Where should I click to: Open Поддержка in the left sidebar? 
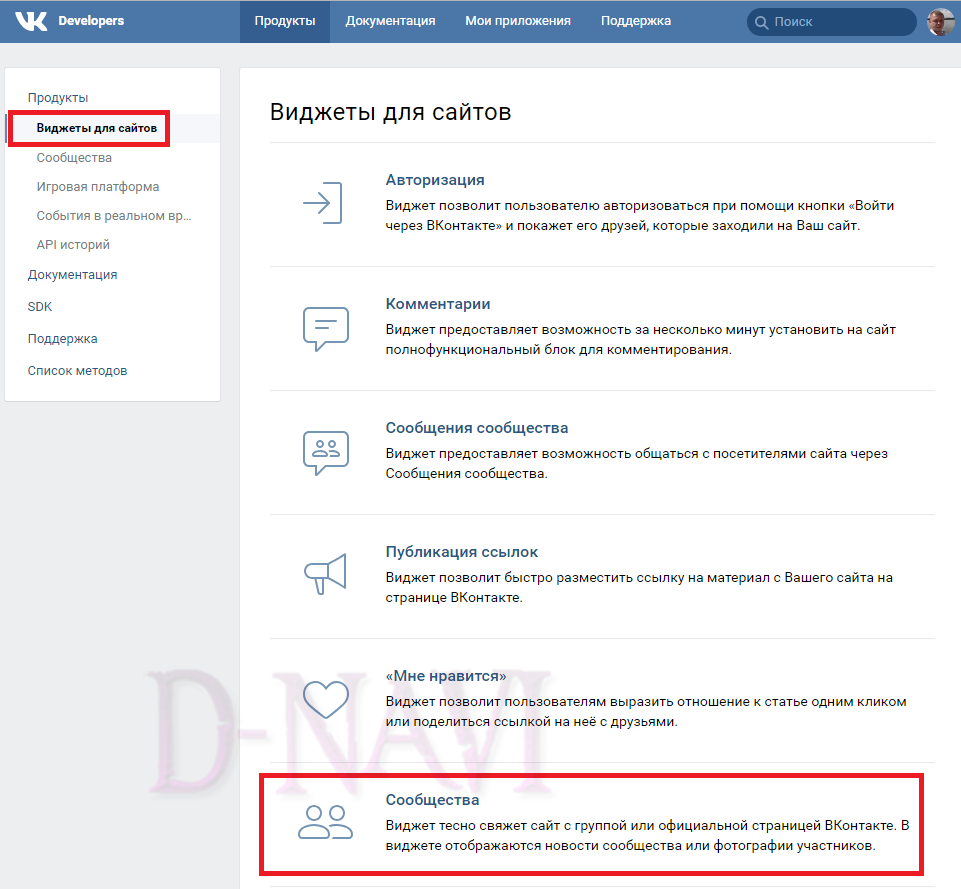click(x=63, y=339)
